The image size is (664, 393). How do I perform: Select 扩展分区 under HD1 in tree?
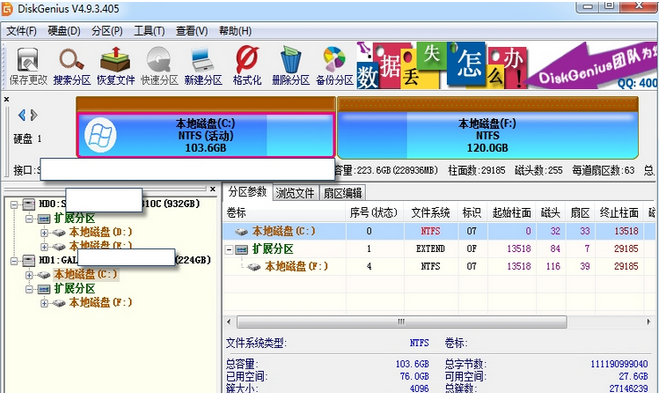click(74, 289)
